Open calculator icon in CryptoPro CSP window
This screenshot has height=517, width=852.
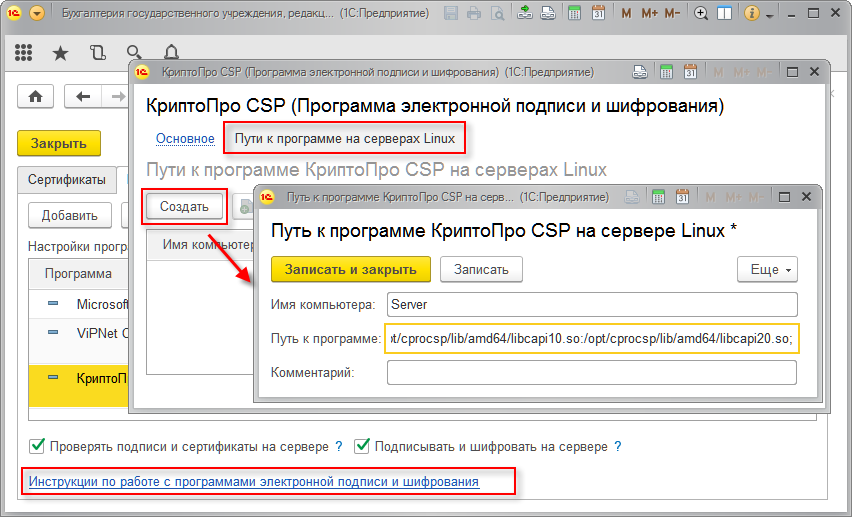666,72
